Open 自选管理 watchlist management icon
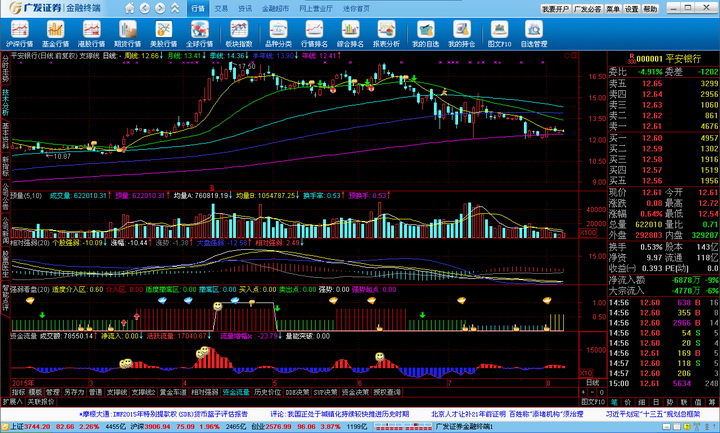Screen dimensions: 720x433 pyautogui.click(x=534, y=34)
